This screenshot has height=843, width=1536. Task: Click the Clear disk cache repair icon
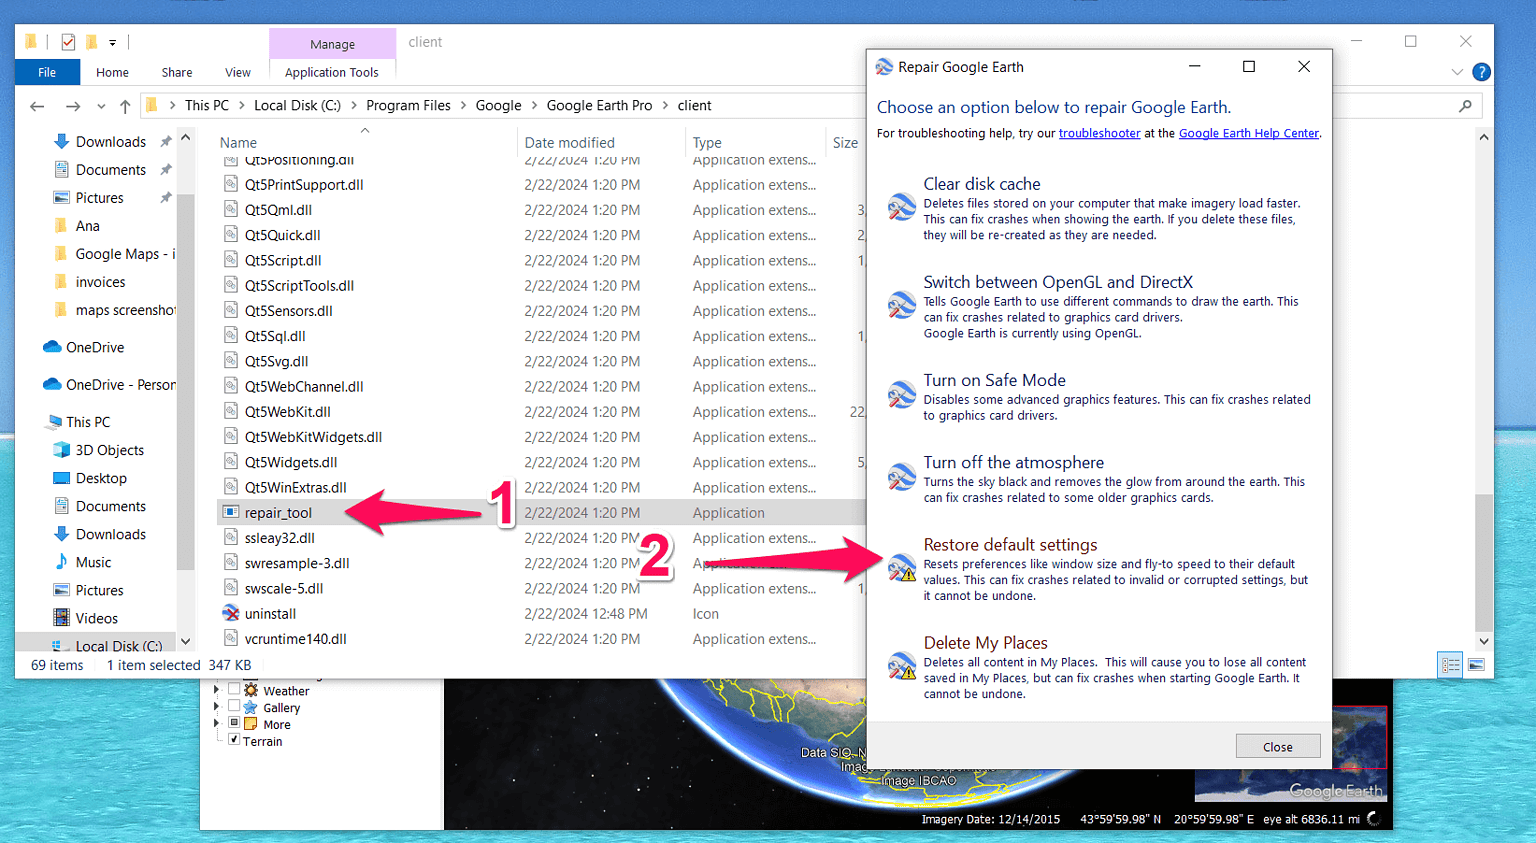tap(901, 206)
